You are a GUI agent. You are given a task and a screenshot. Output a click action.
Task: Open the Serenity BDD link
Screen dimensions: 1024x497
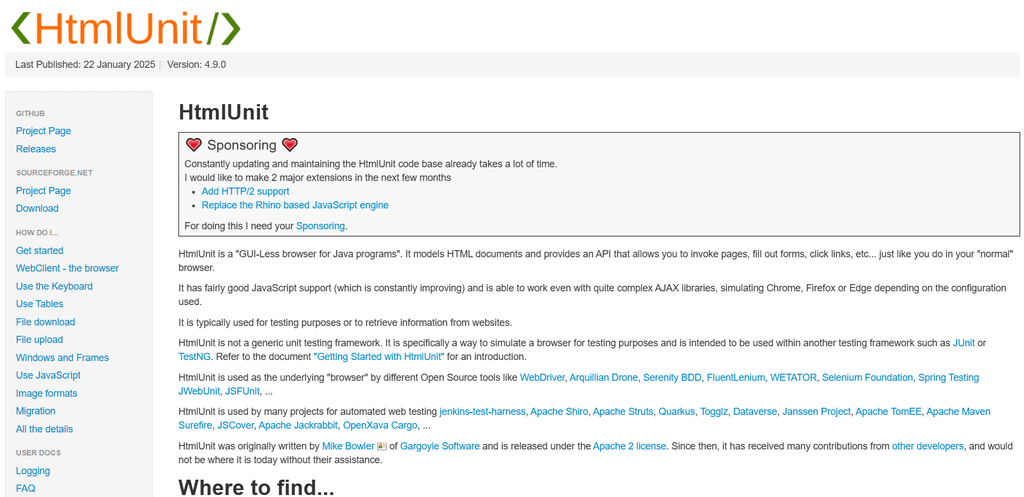coord(672,377)
